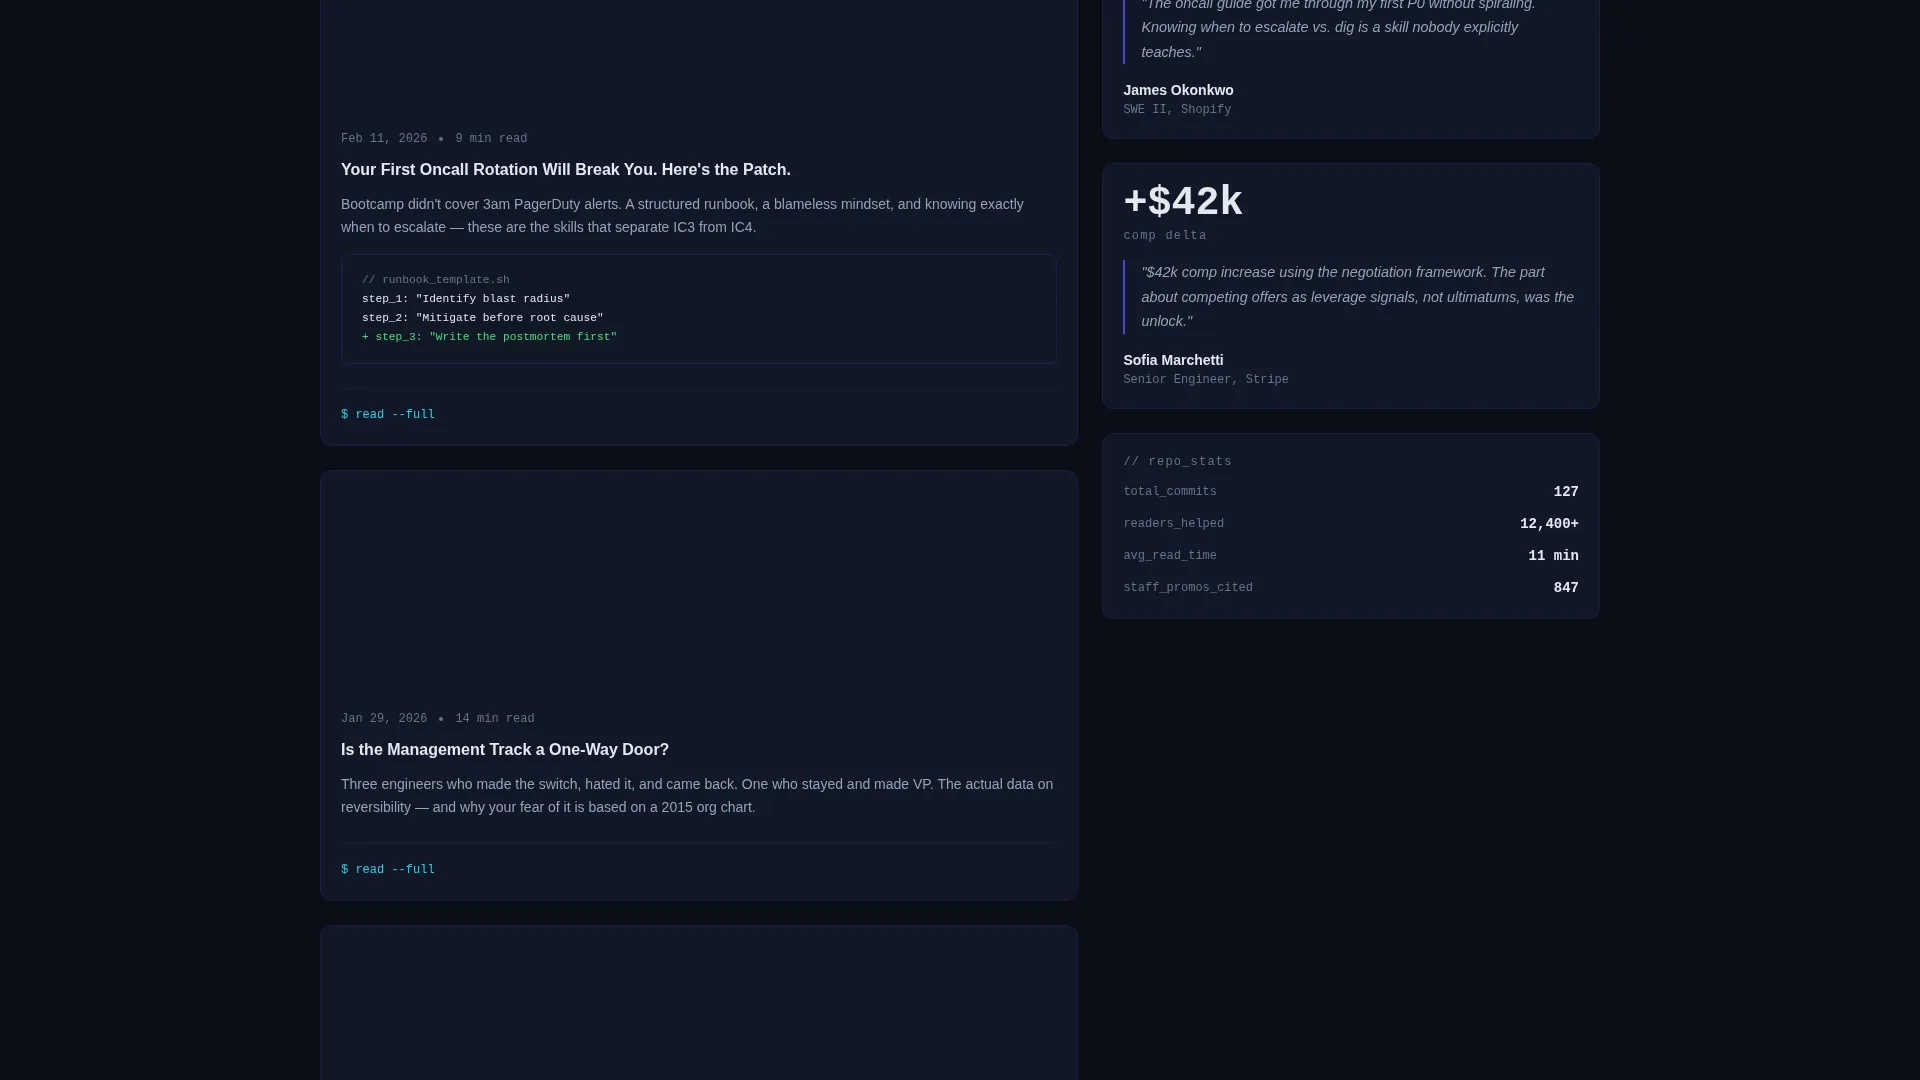The width and height of the screenshot is (1920, 1080).
Task: Click the added step_3 postmortem line
Action: 490,337
